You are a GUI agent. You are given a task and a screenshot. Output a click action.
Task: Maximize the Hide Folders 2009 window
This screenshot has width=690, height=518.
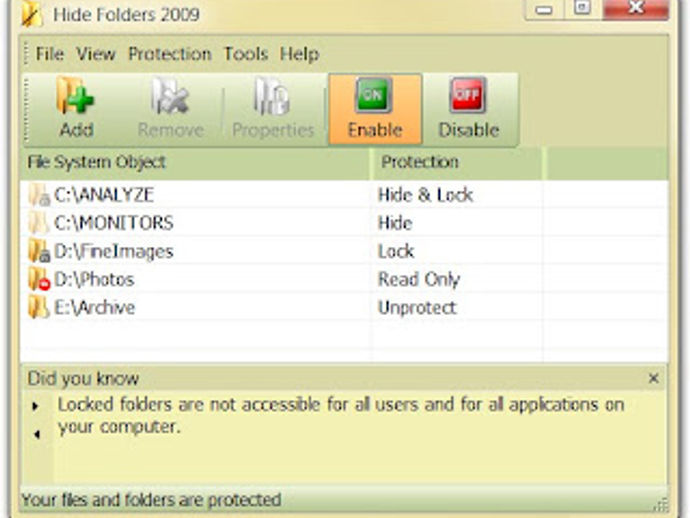(x=583, y=8)
